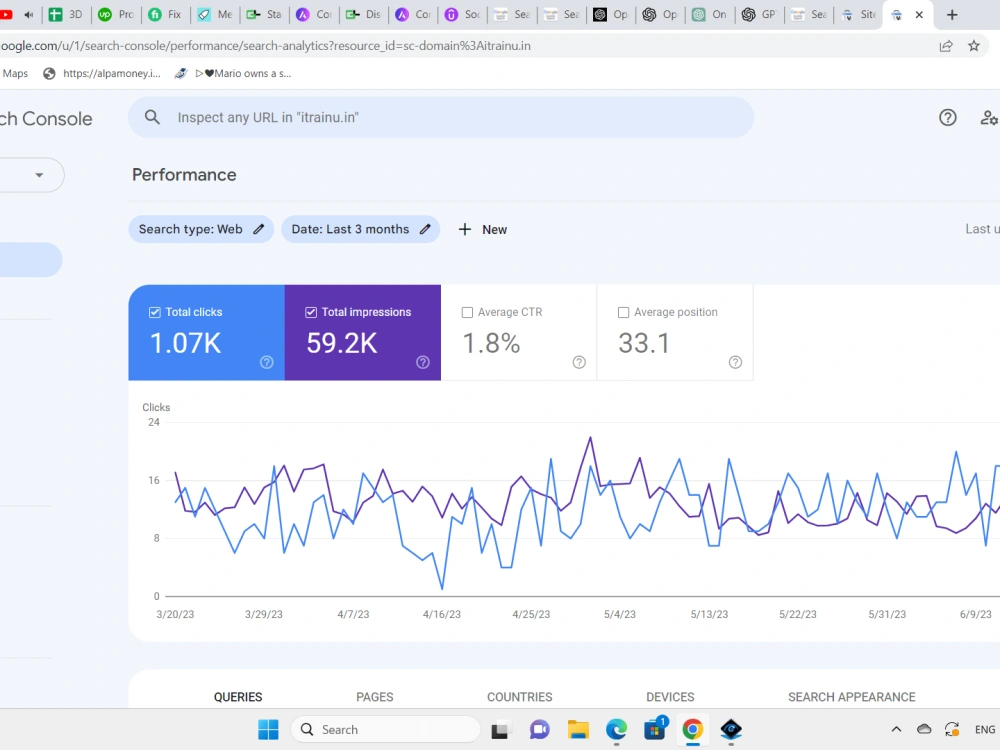
Task: Switch to SEARCH APPEARANCE tab
Action: [851, 696]
